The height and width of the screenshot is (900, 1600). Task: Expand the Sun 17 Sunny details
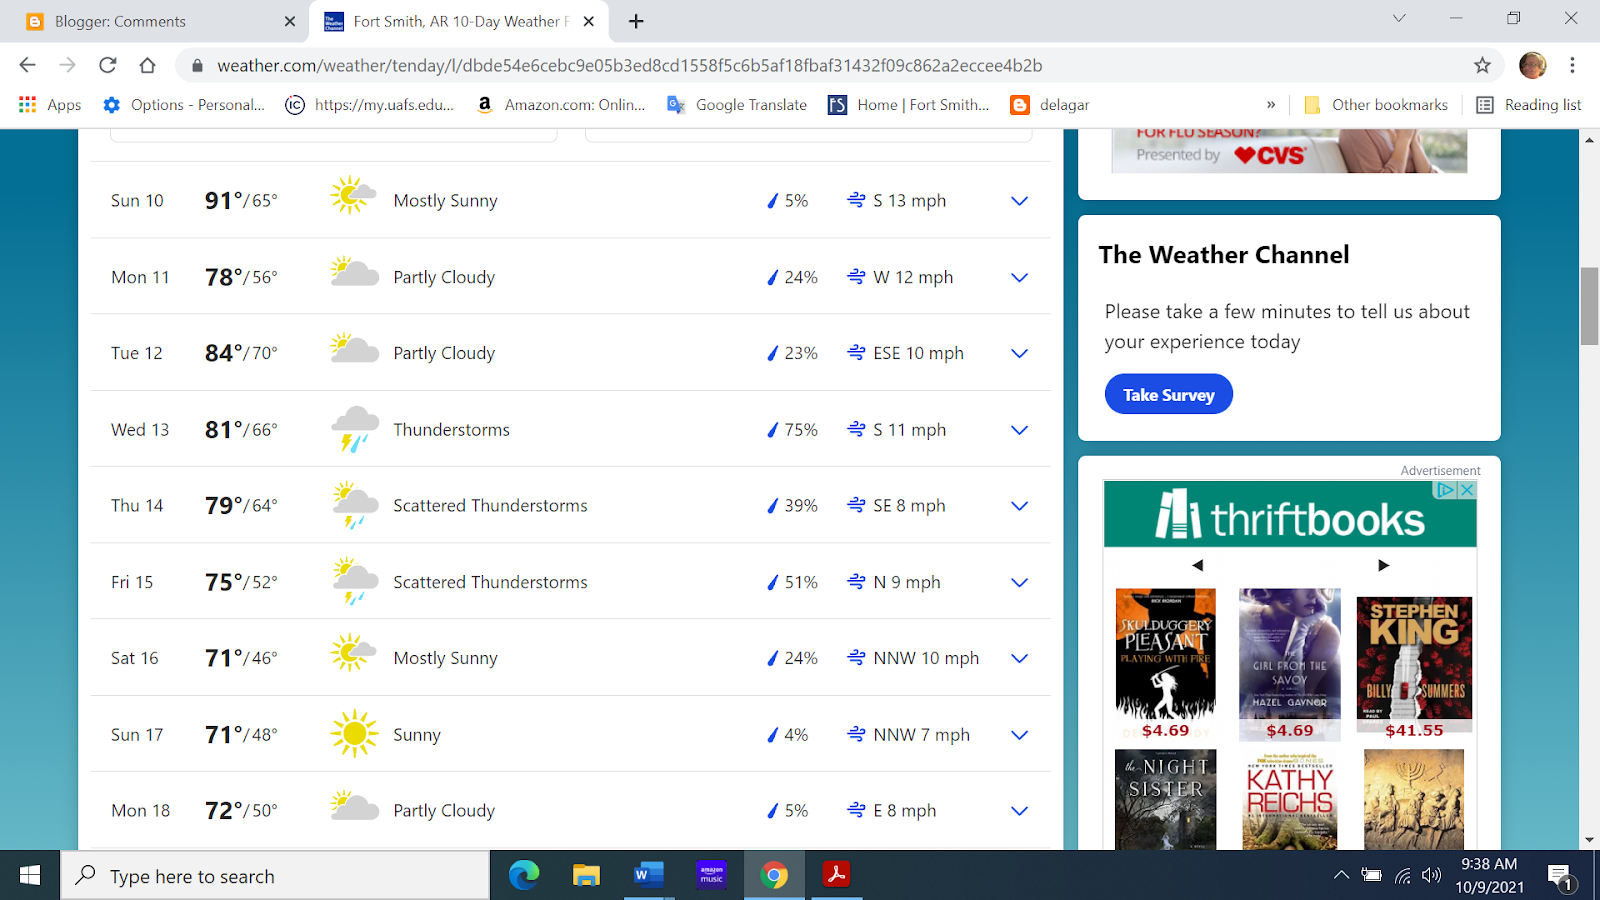[1019, 735]
